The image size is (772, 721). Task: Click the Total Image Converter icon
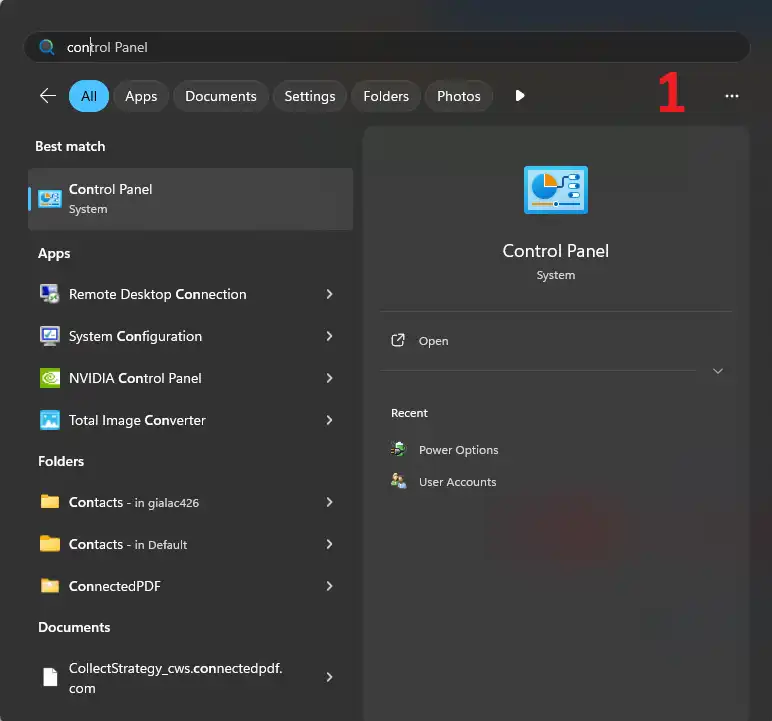(x=49, y=420)
